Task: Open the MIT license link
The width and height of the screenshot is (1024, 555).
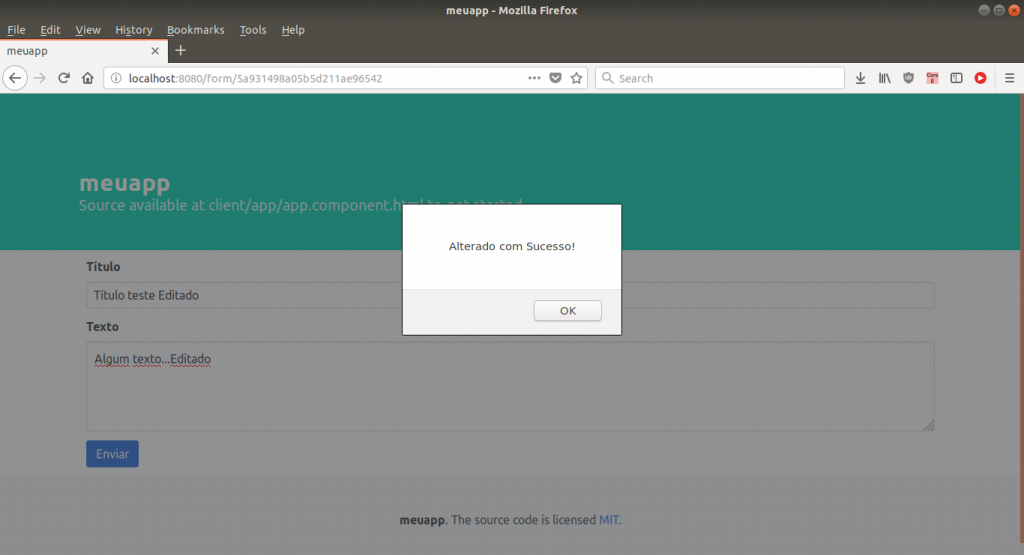Action: tap(609, 520)
